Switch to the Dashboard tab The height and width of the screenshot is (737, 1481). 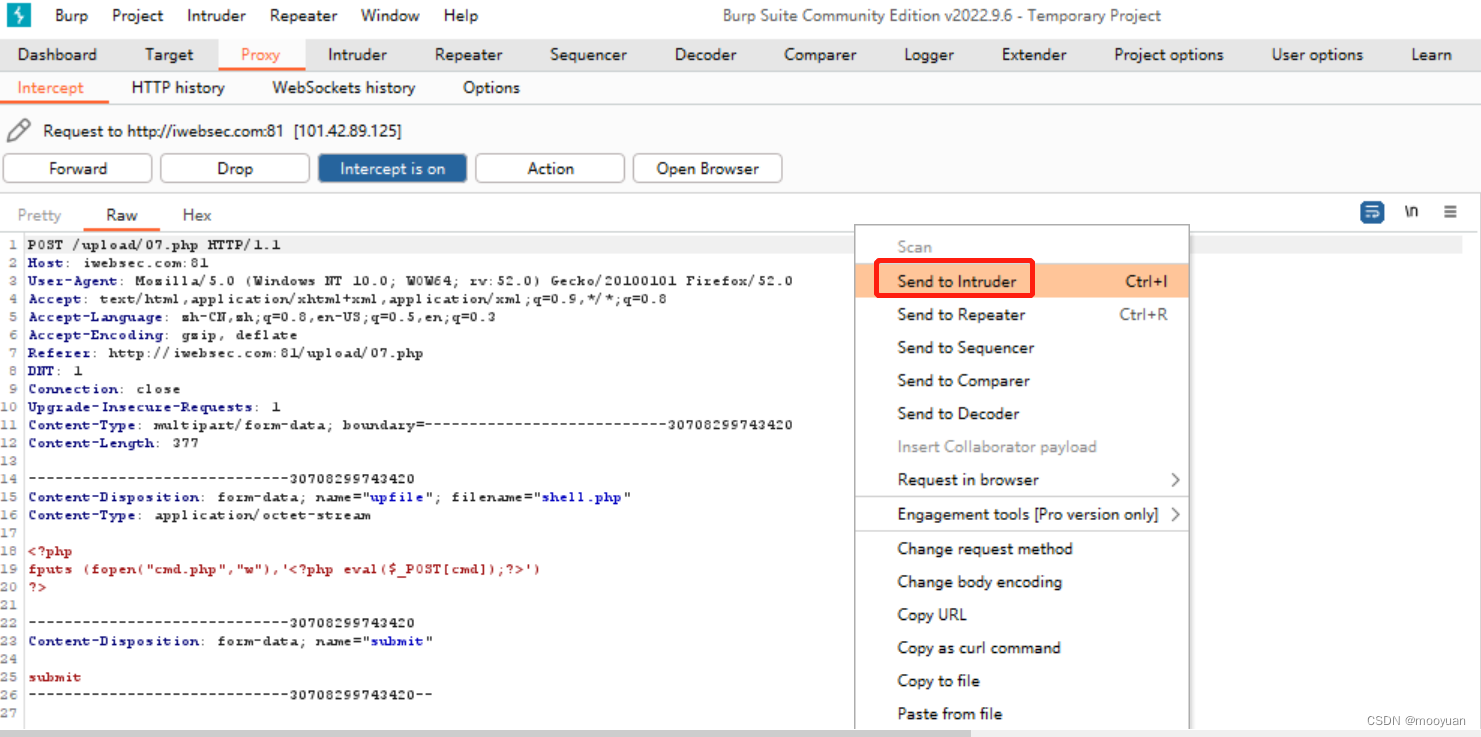coord(57,55)
